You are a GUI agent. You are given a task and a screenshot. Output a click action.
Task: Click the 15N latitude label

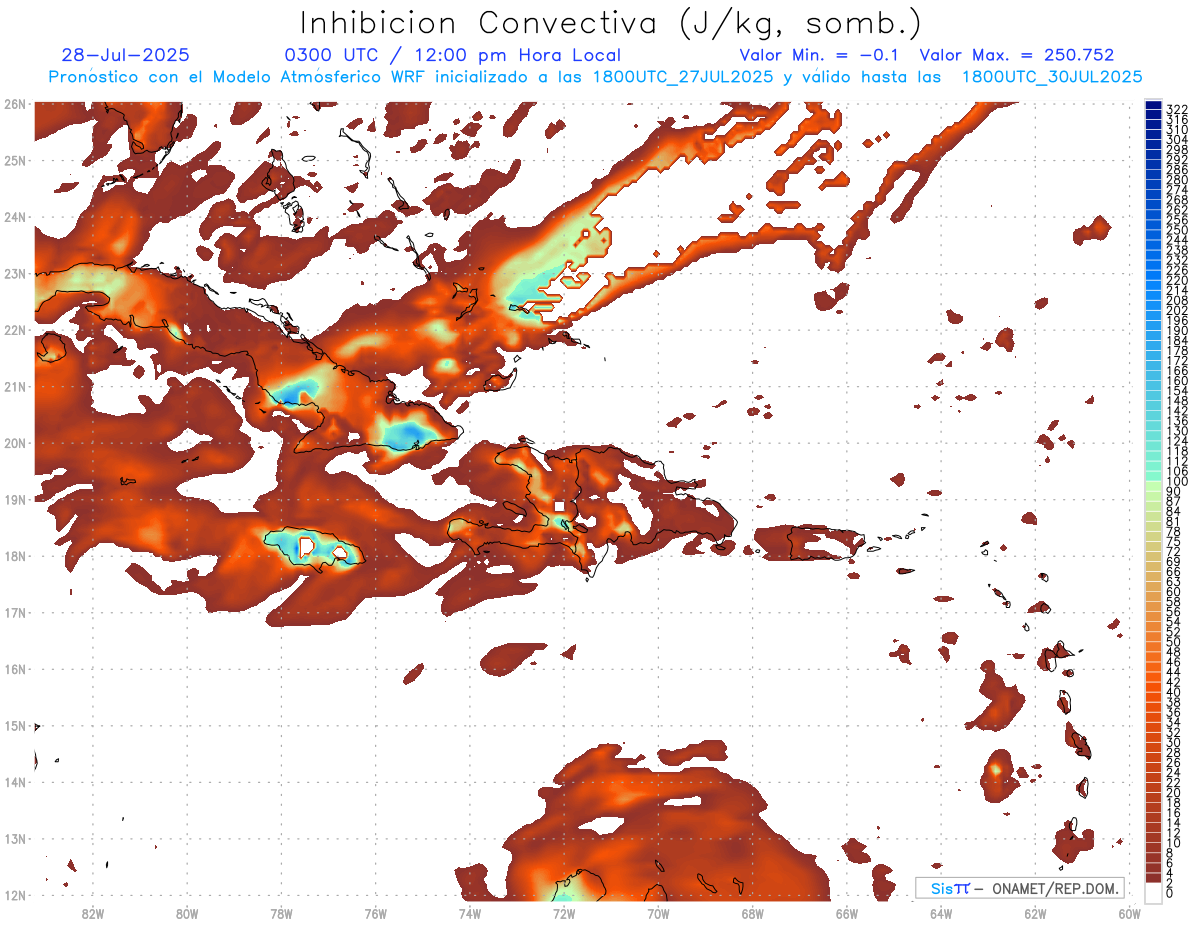tap(15, 725)
